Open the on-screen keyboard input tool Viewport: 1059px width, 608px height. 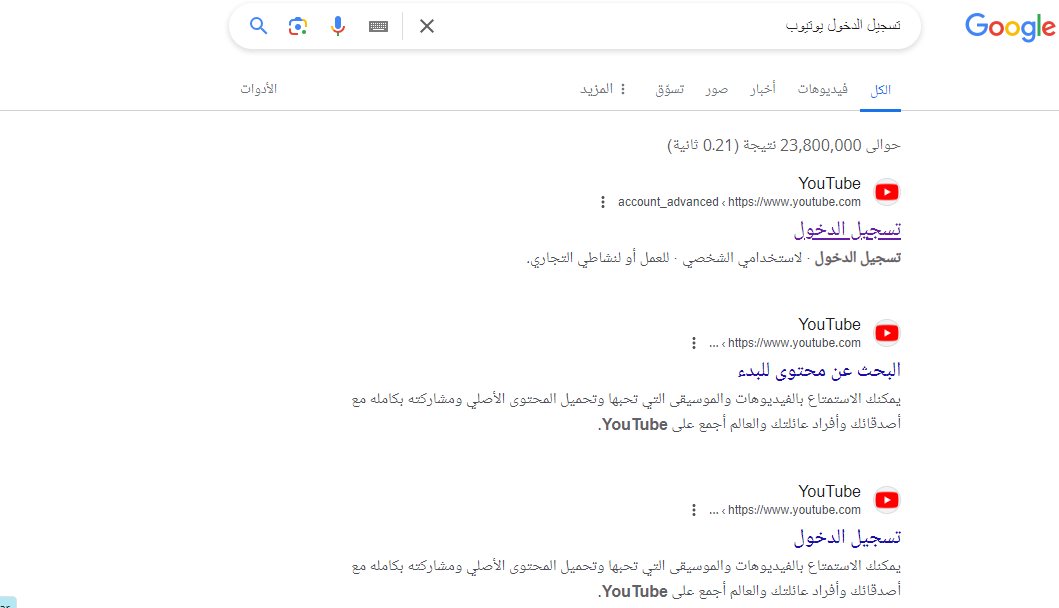point(378,26)
